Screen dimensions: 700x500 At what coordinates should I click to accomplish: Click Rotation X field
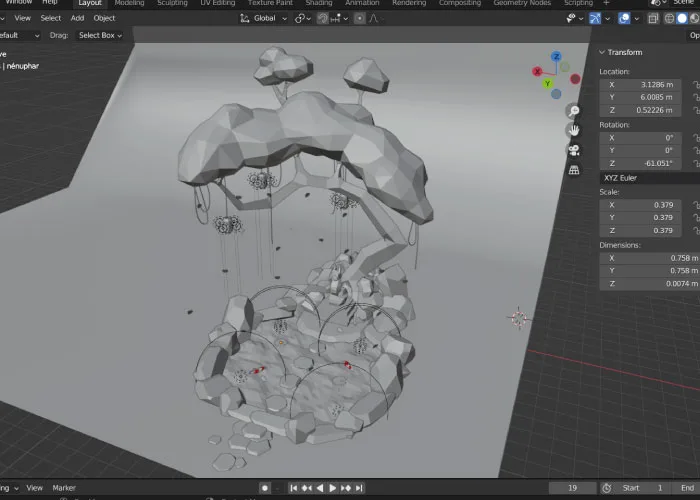(640, 138)
